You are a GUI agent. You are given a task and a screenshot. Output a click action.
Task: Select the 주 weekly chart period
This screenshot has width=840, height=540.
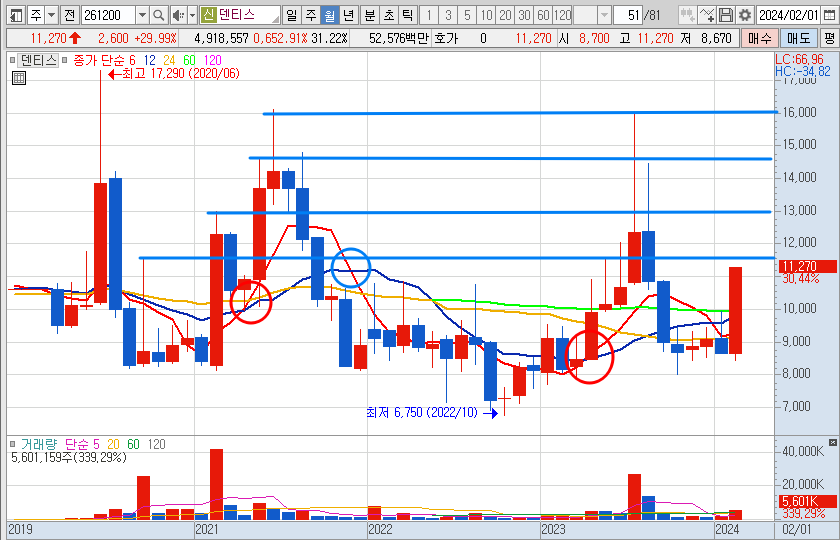[311, 15]
